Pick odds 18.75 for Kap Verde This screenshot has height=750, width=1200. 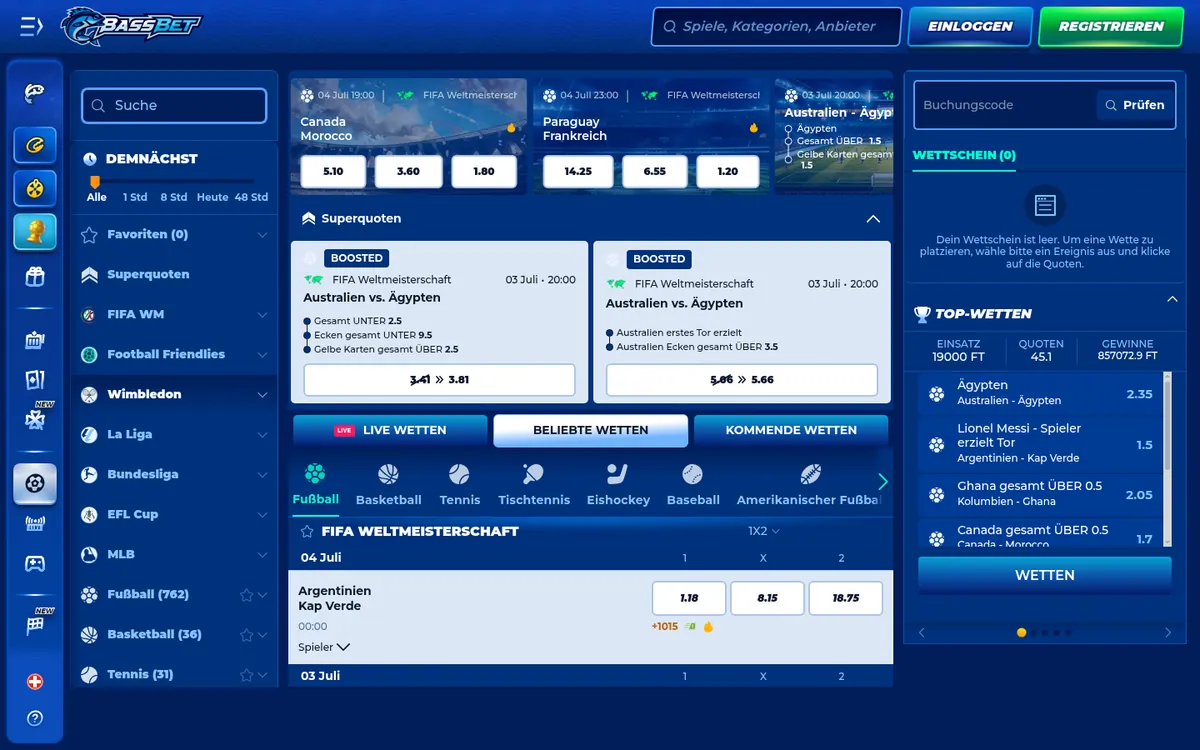[846, 598]
